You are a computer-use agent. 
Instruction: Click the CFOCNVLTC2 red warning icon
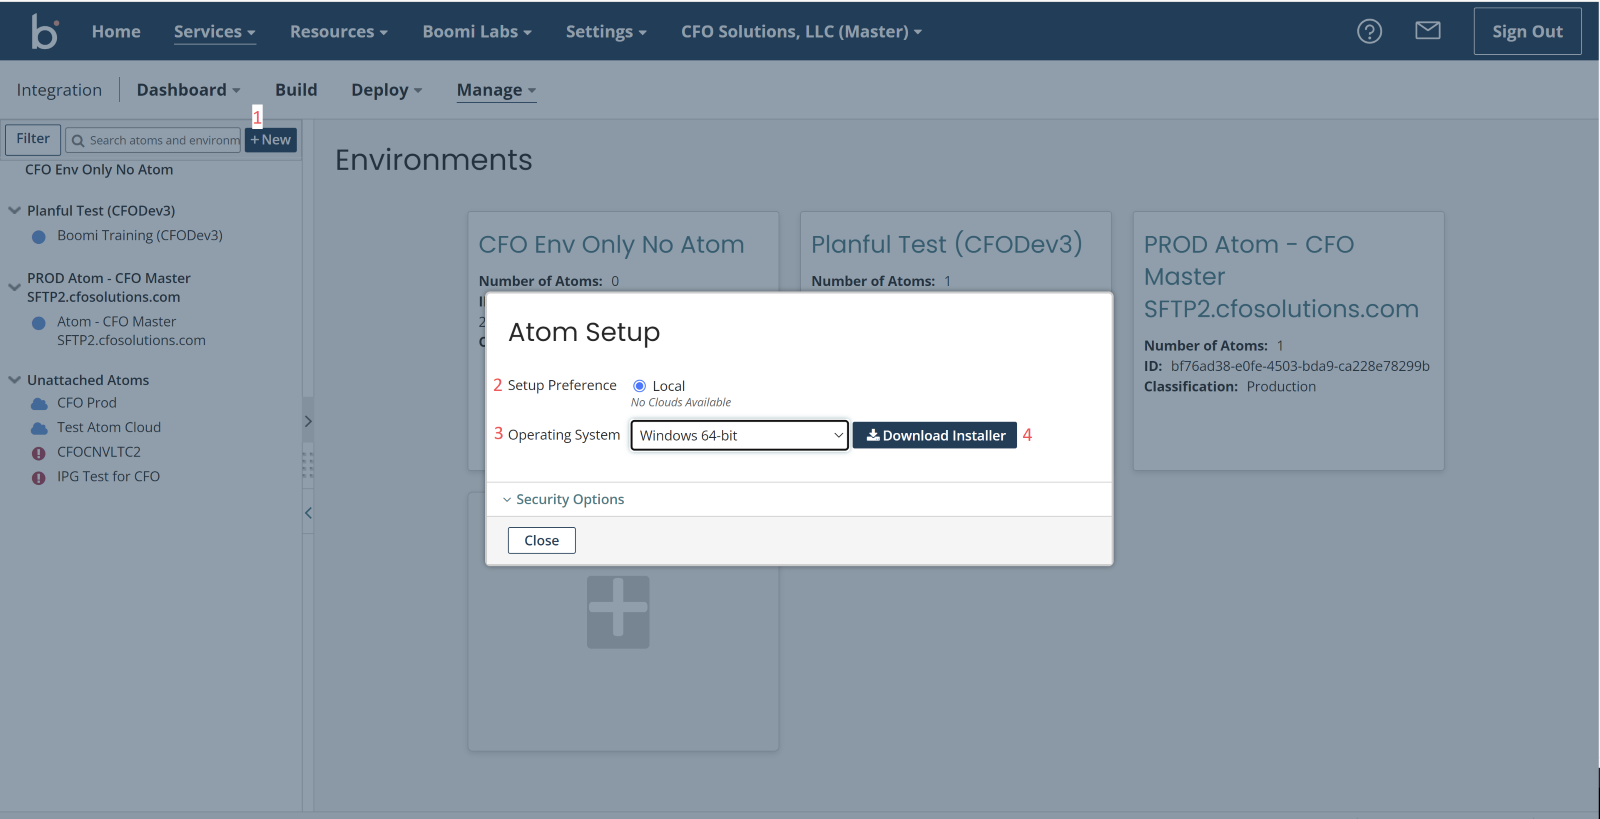pyautogui.click(x=39, y=453)
